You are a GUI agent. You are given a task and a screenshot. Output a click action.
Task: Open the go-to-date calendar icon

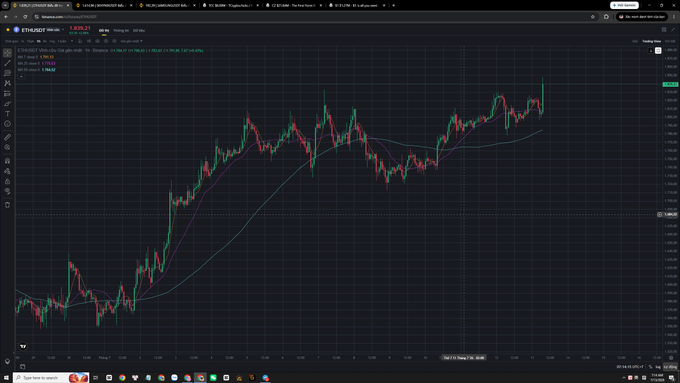(x=23, y=367)
